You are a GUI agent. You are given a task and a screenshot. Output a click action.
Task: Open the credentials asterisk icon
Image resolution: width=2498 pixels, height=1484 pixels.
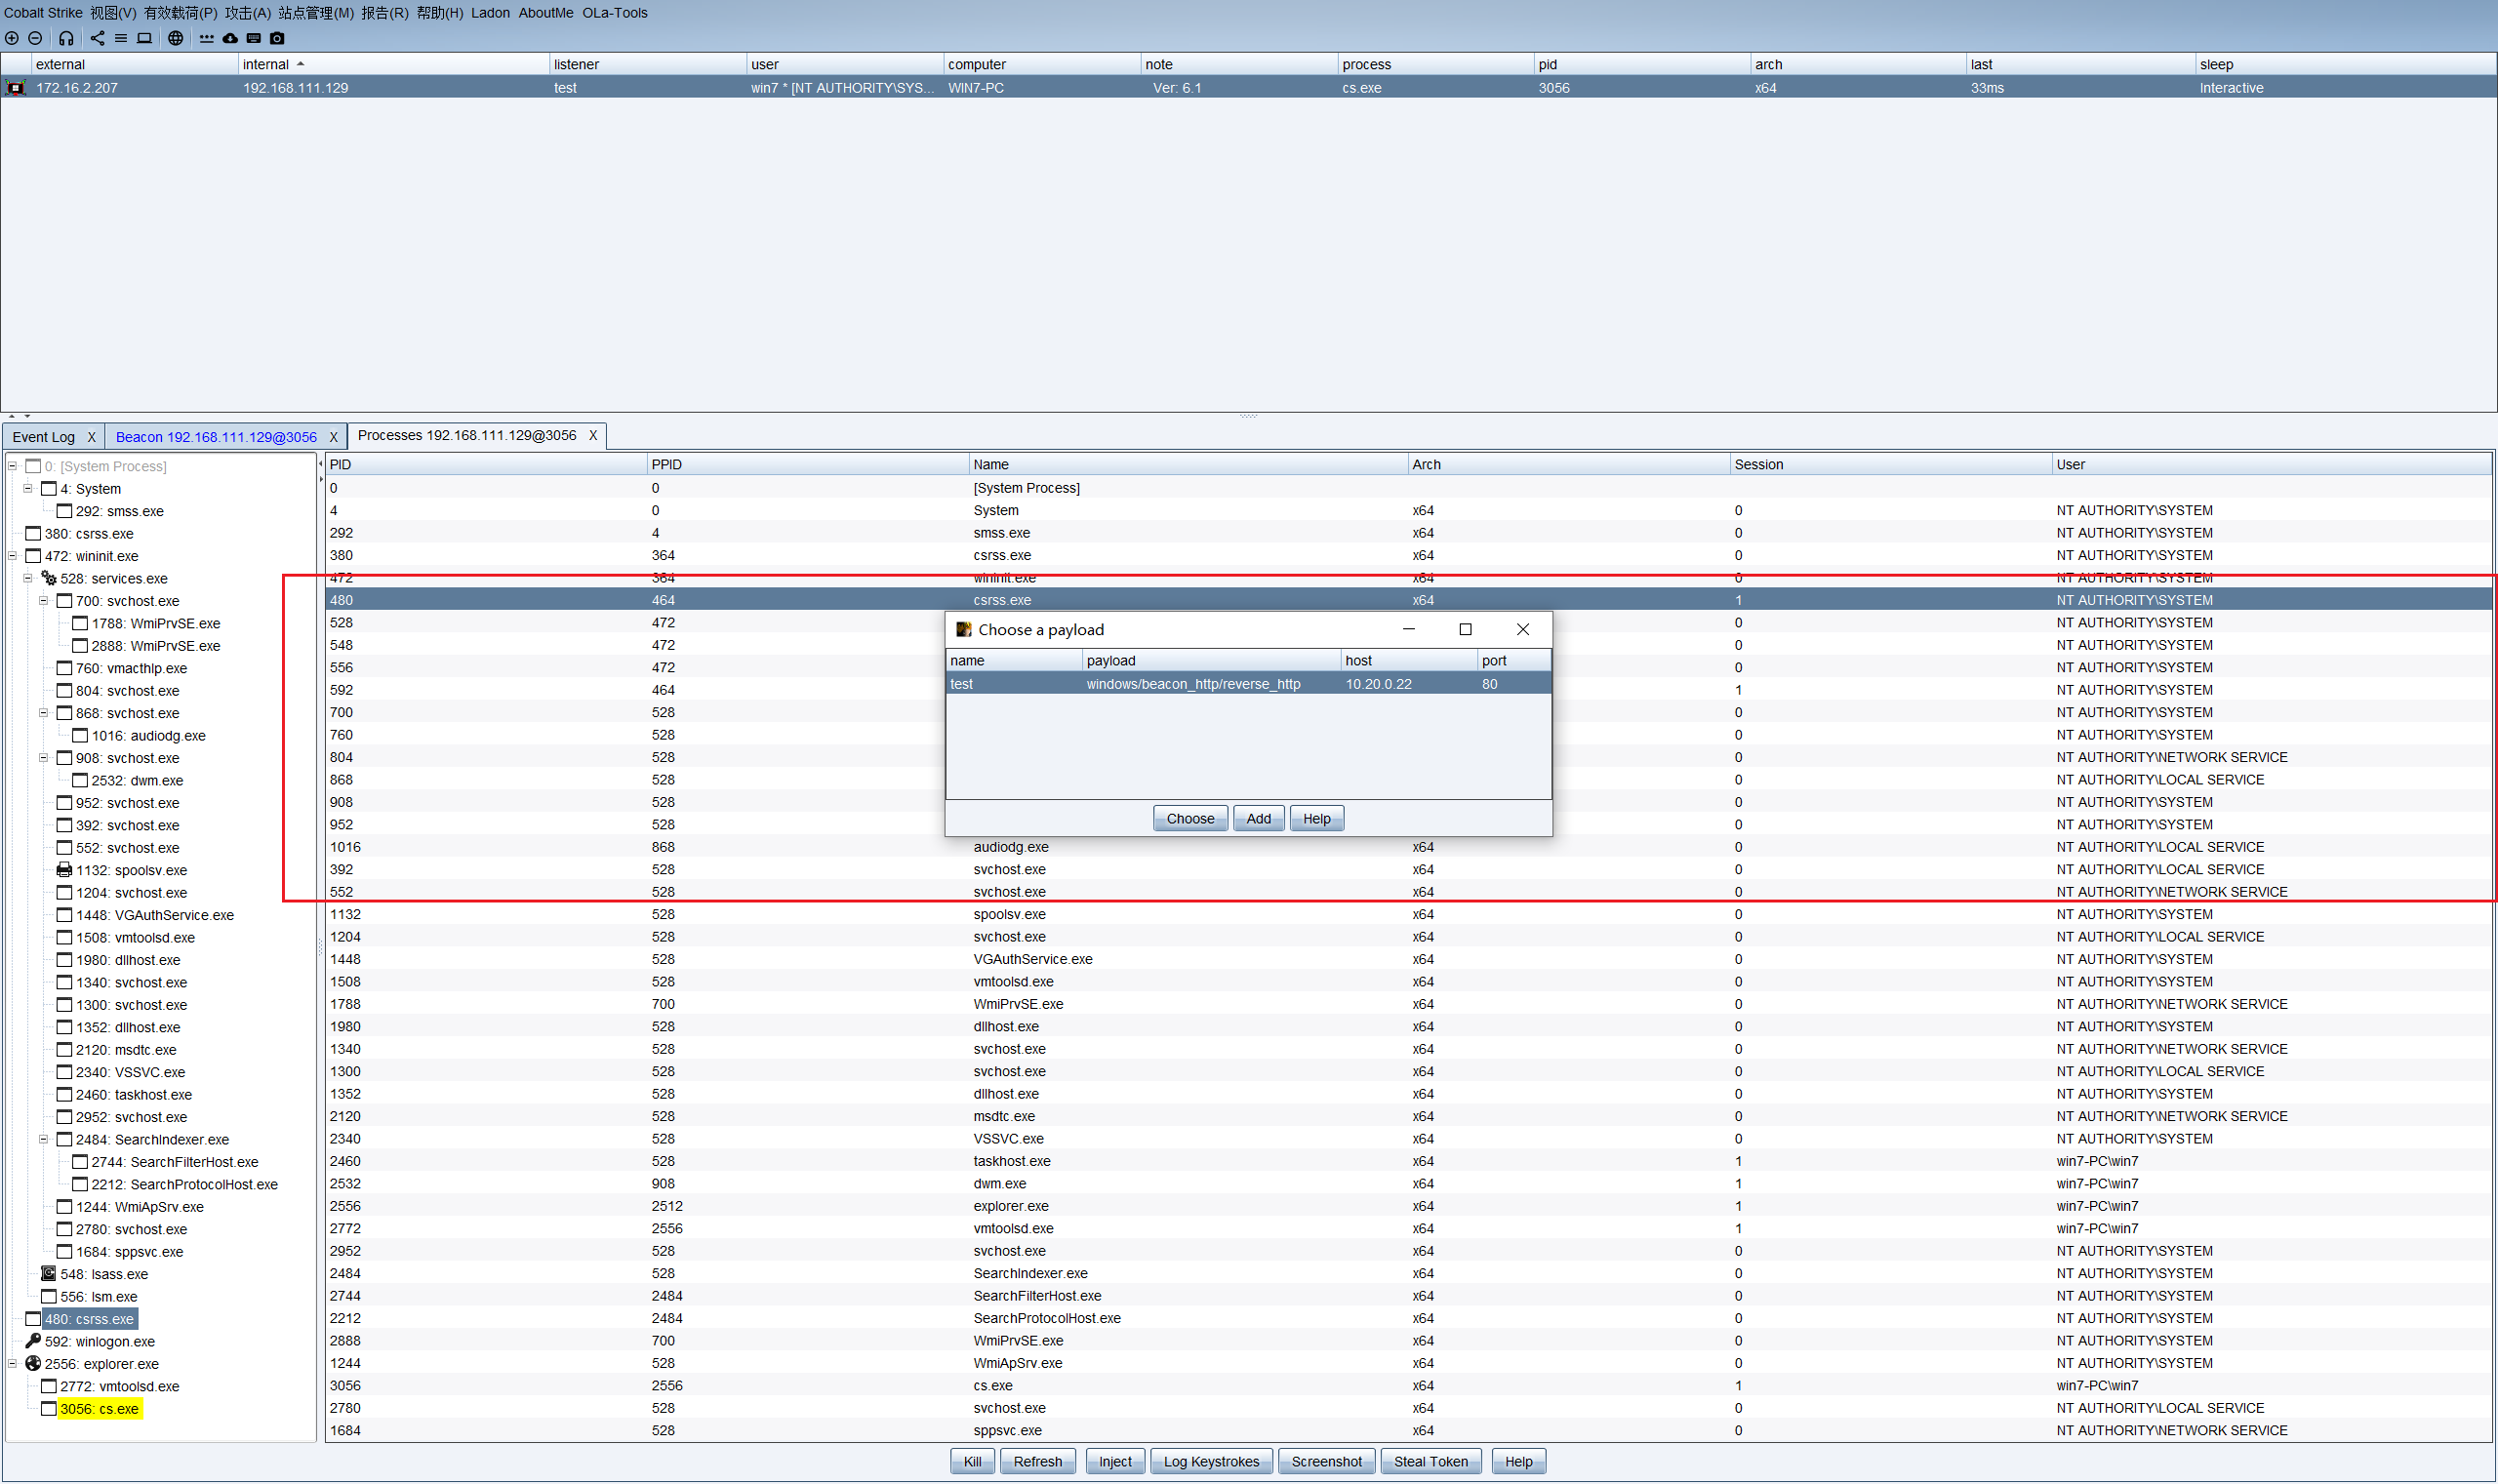point(206,38)
